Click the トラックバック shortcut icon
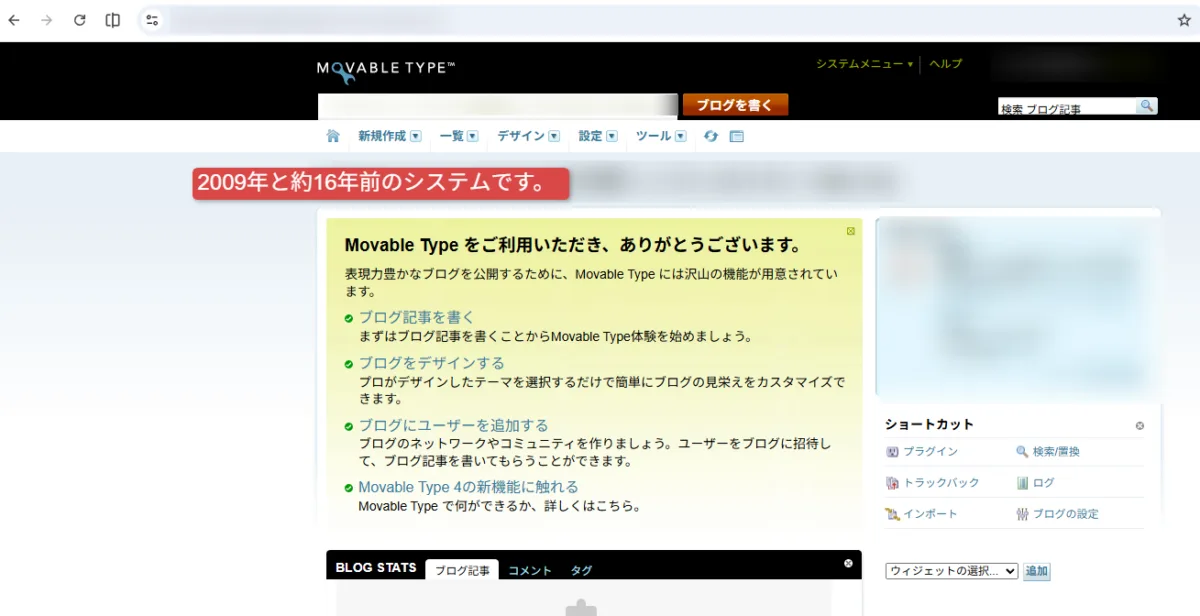The height and width of the screenshot is (616, 1200). tap(893, 483)
